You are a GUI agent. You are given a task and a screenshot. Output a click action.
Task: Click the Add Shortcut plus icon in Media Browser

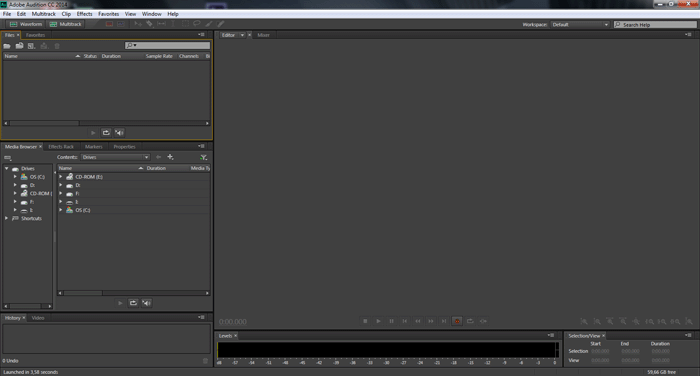(x=170, y=157)
